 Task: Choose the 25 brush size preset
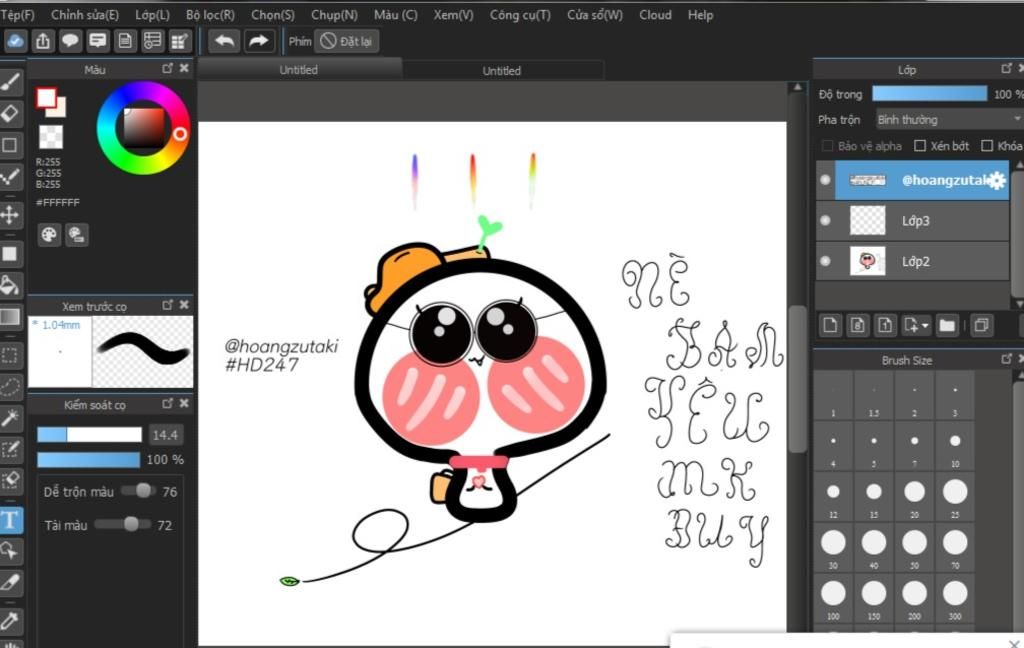[x=955, y=497]
